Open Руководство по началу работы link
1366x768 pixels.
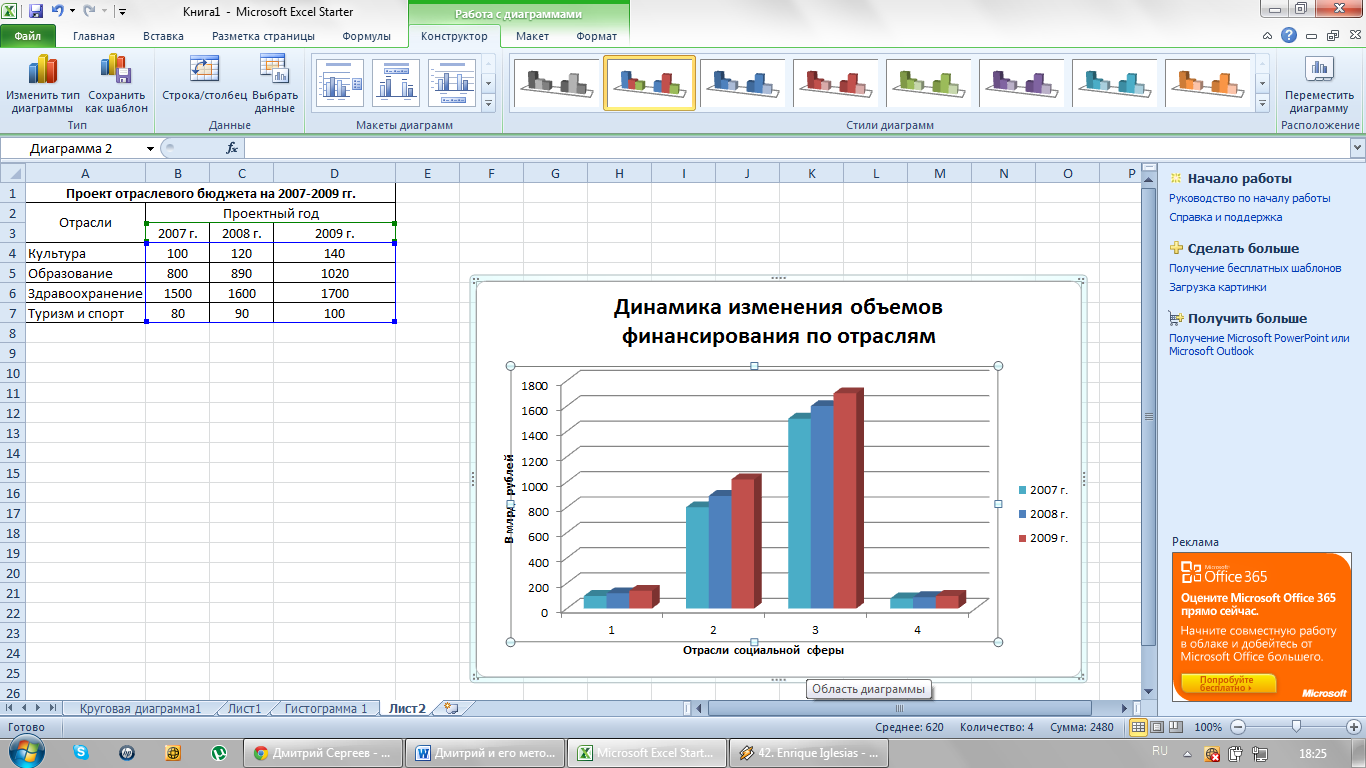click(x=1249, y=198)
